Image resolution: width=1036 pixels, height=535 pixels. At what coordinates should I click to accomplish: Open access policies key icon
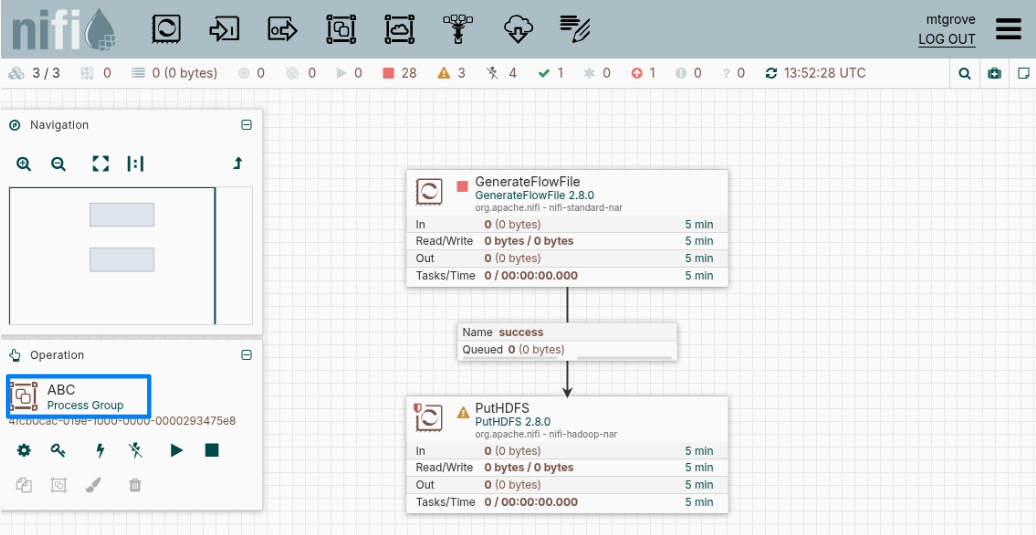coord(58,450)
